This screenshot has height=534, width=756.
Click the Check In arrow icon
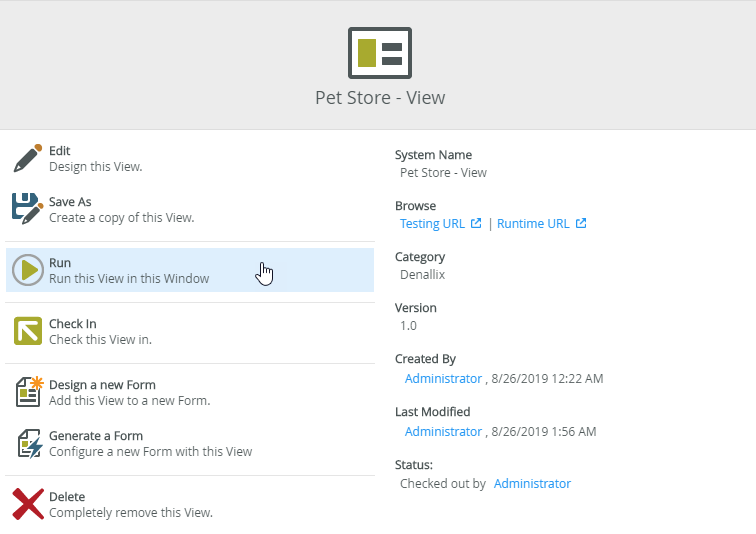[28, 331]
